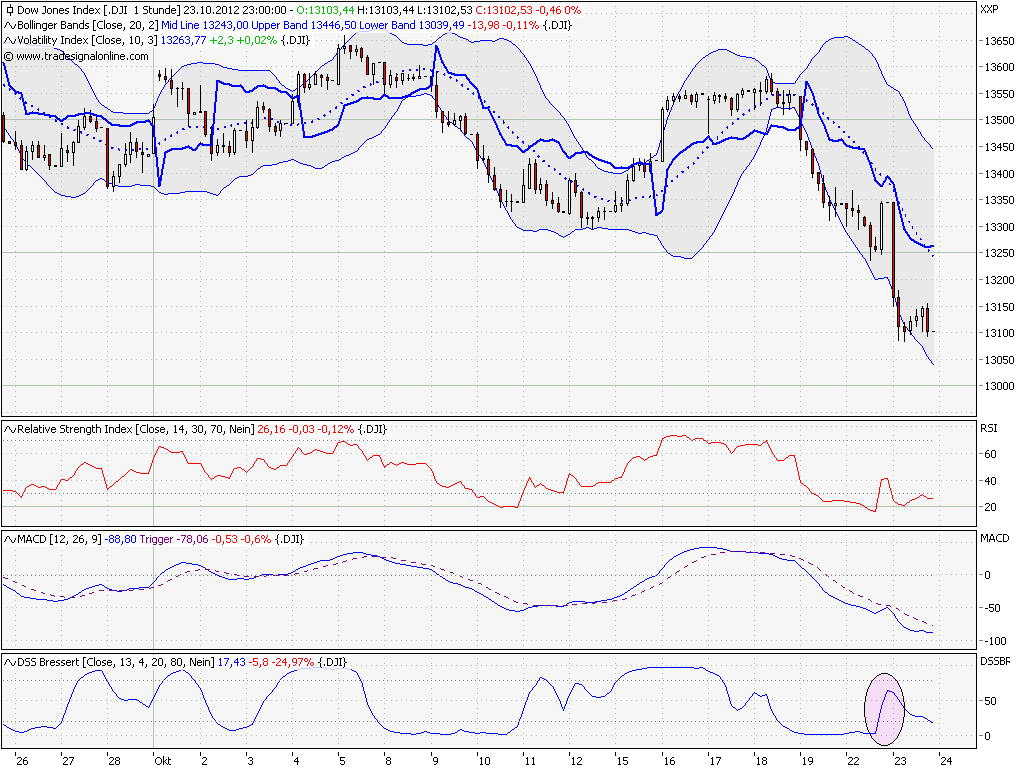Image resolution: width=1024 pixels, height=768 pixels.
Task: Click the curve icon beside DSS Bressert
Action: click(8, 661)
